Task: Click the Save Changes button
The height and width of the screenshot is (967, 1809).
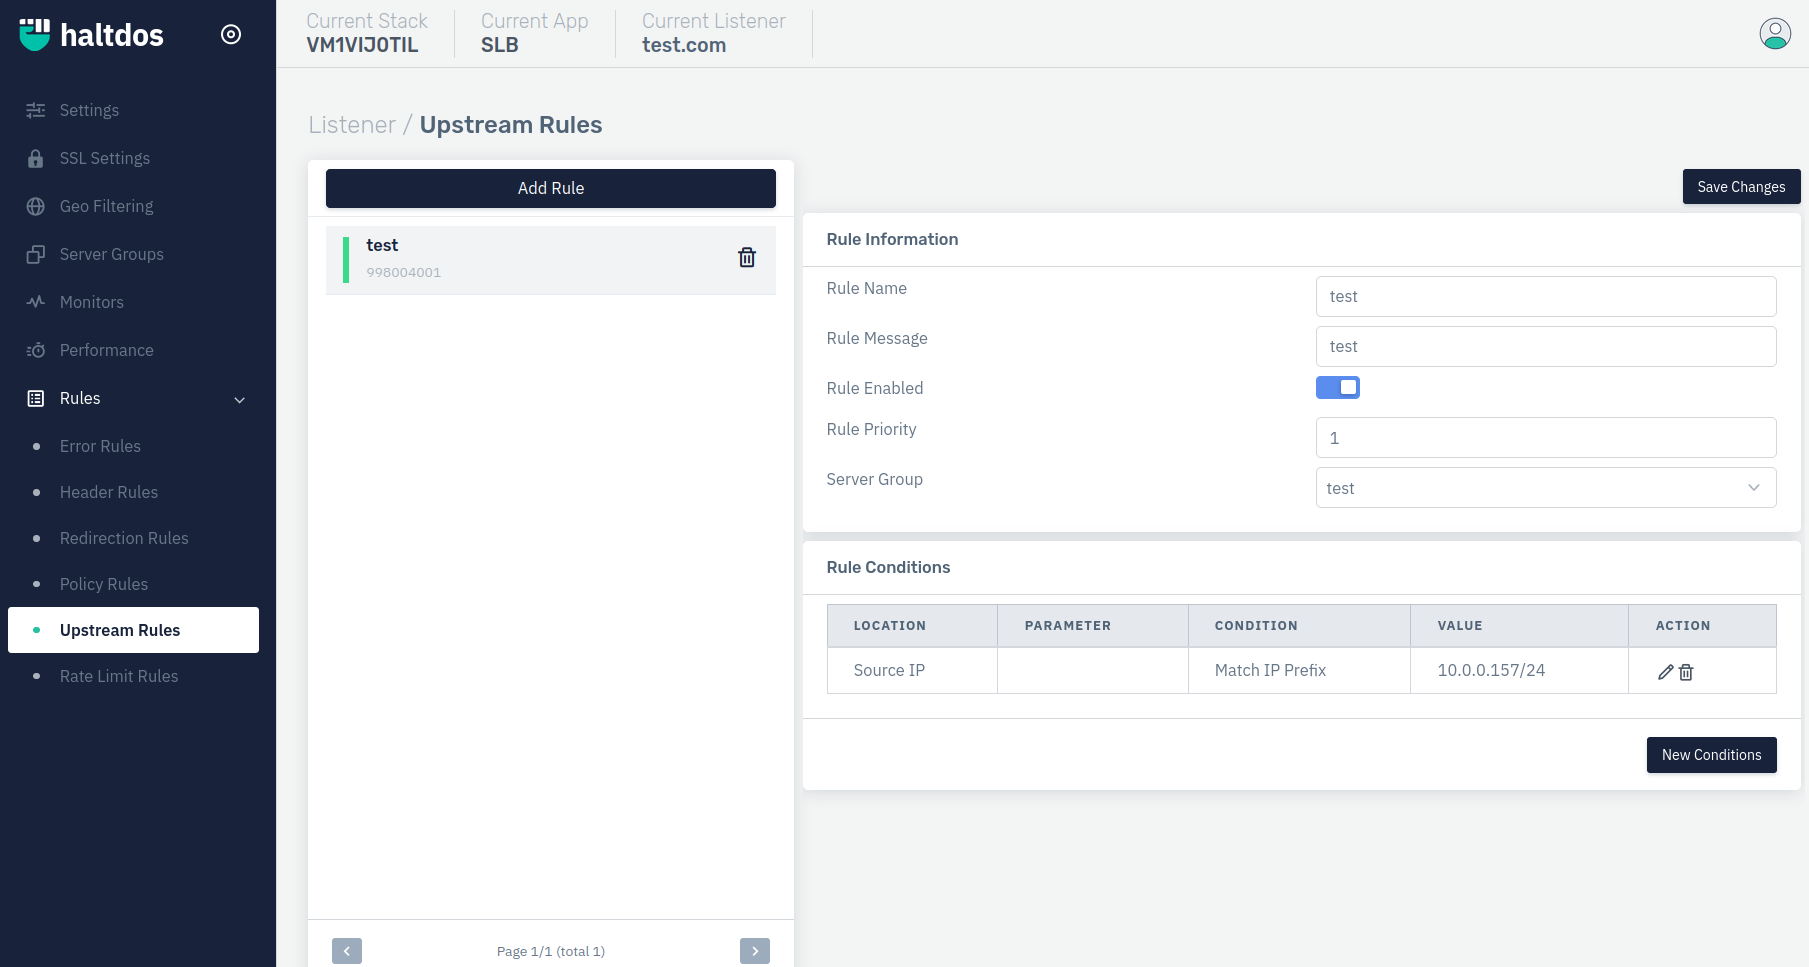Action: [x=1741, y=187]
